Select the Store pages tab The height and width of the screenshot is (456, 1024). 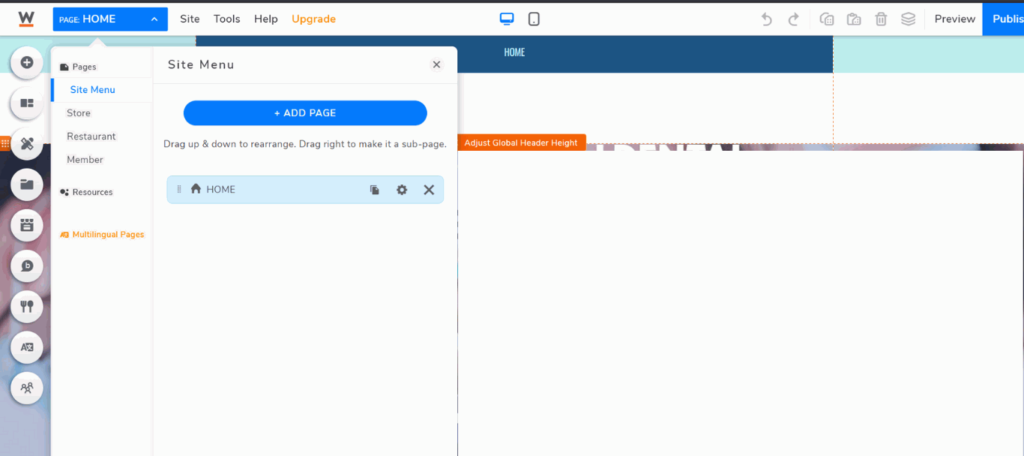pos(78,113)
